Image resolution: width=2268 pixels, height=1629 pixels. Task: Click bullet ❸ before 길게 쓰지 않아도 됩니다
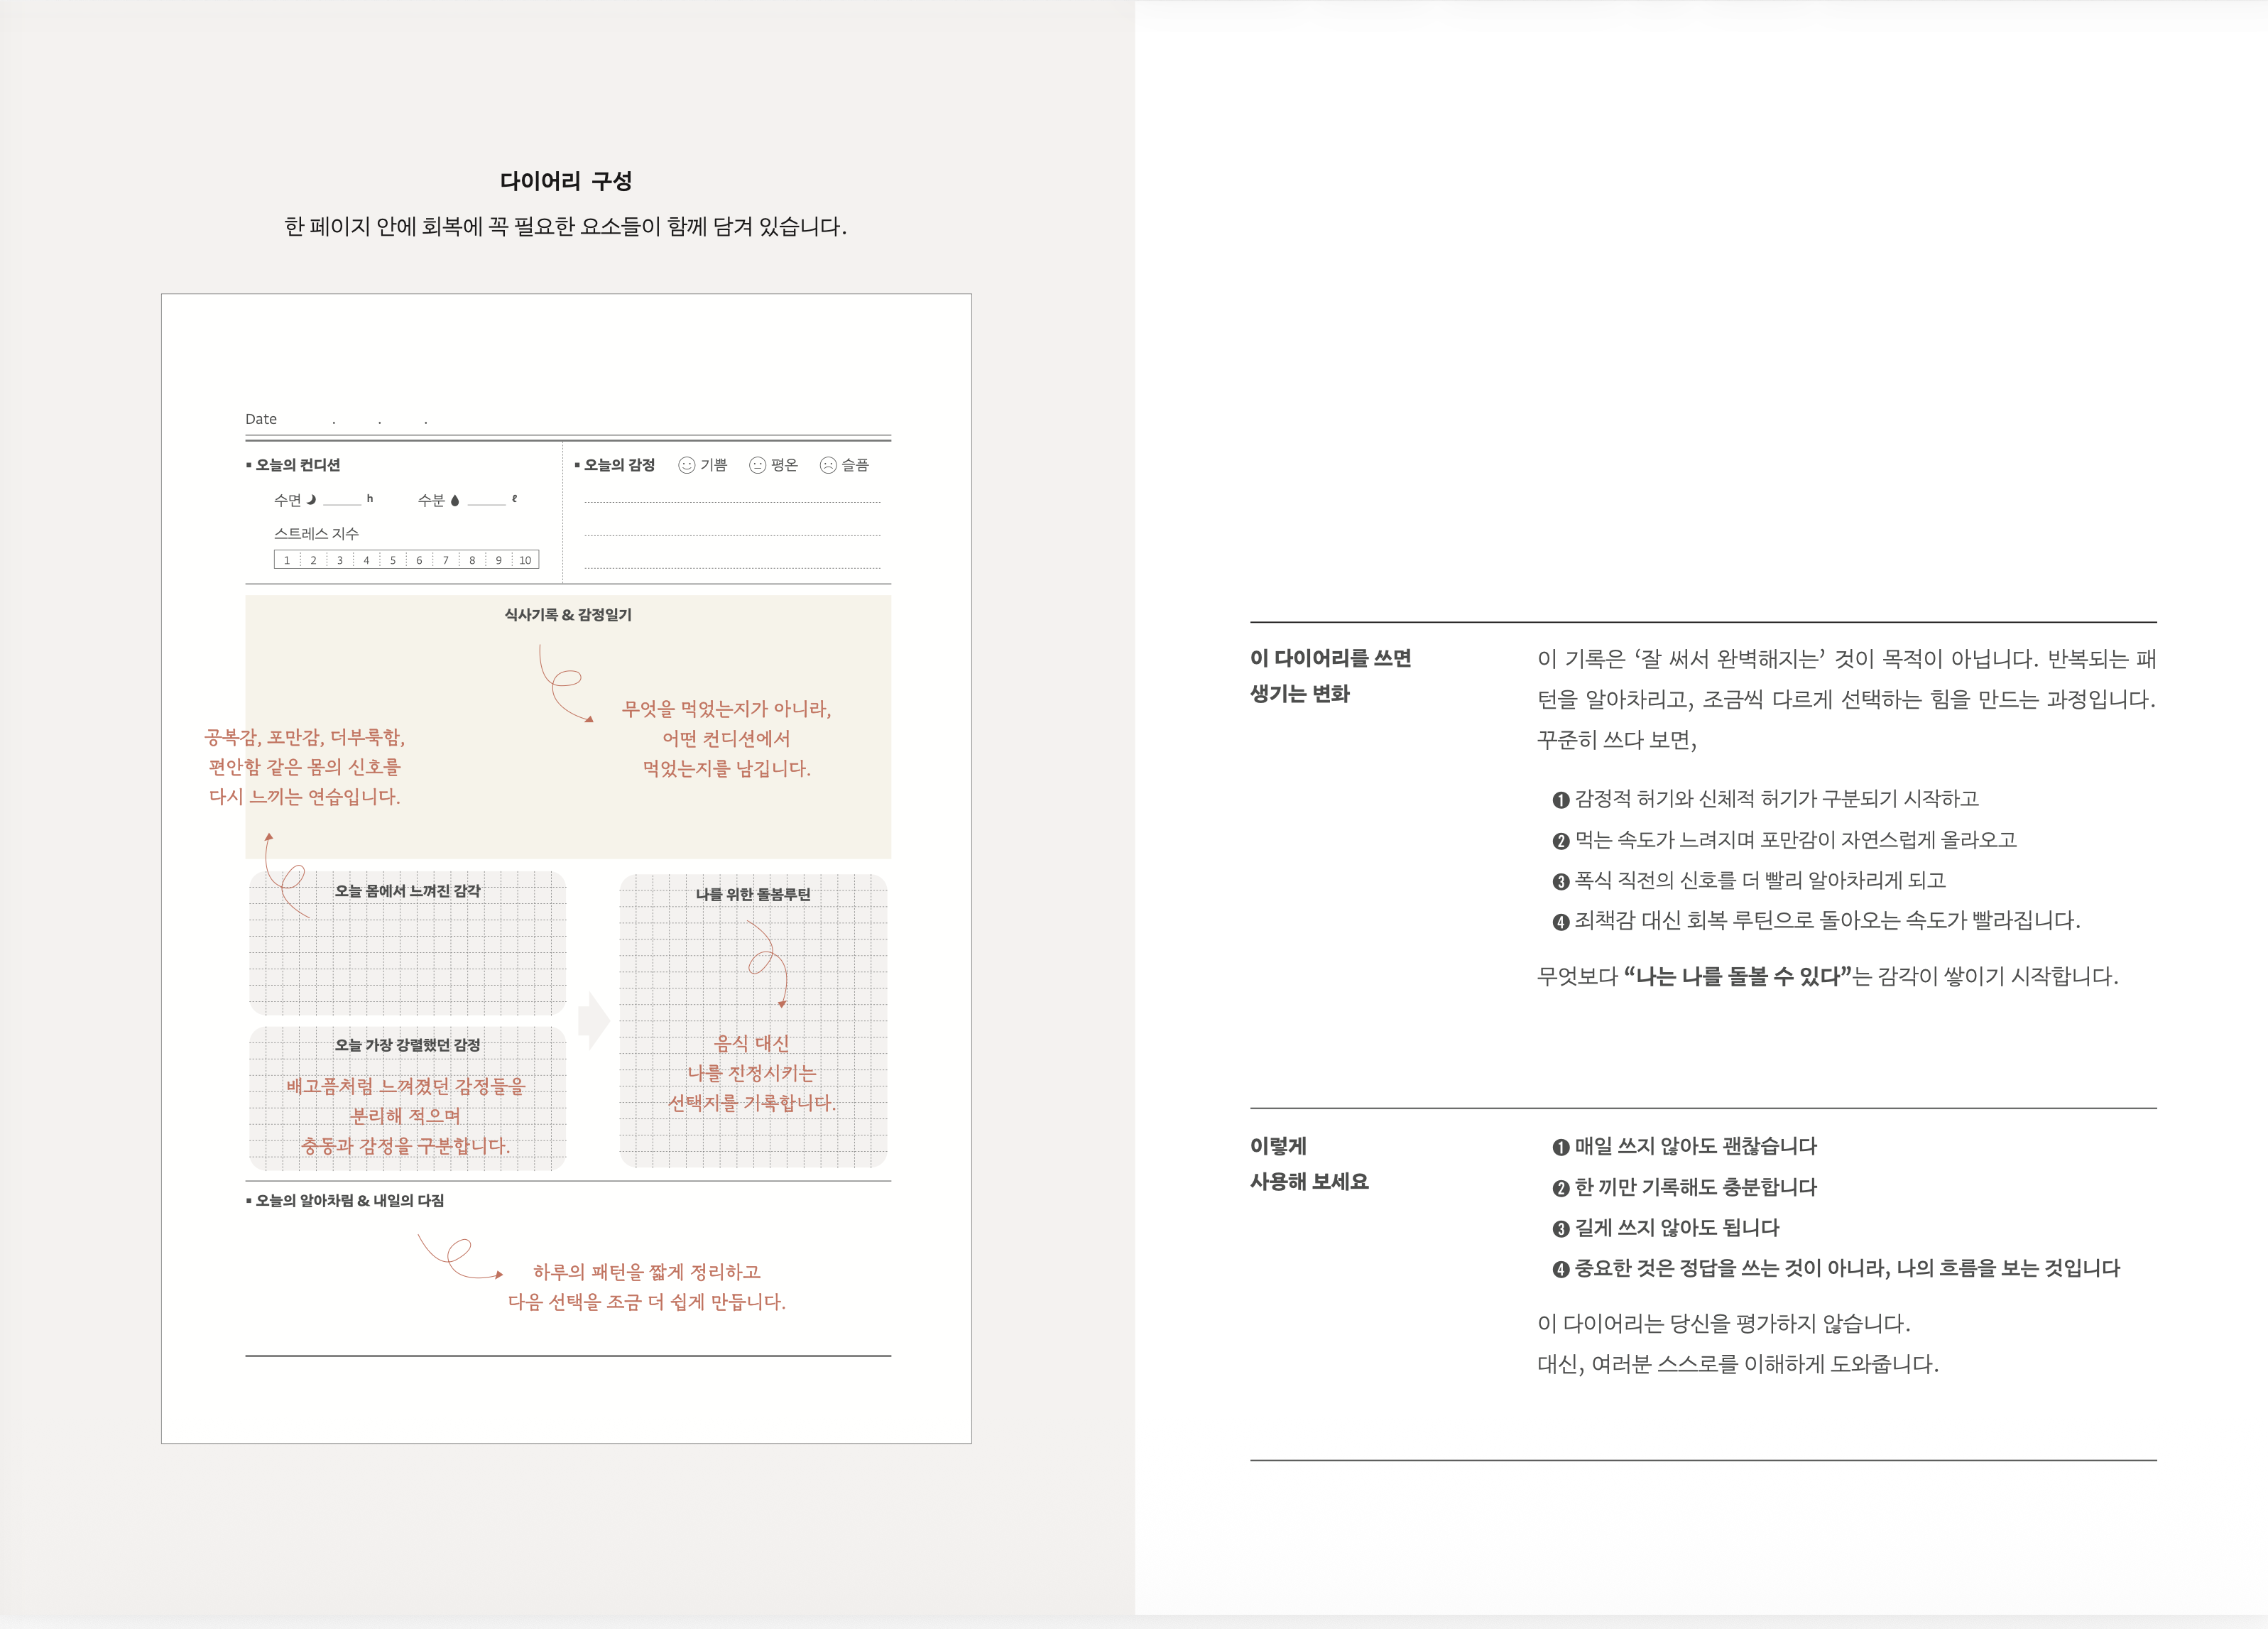click(1560, 1229)
